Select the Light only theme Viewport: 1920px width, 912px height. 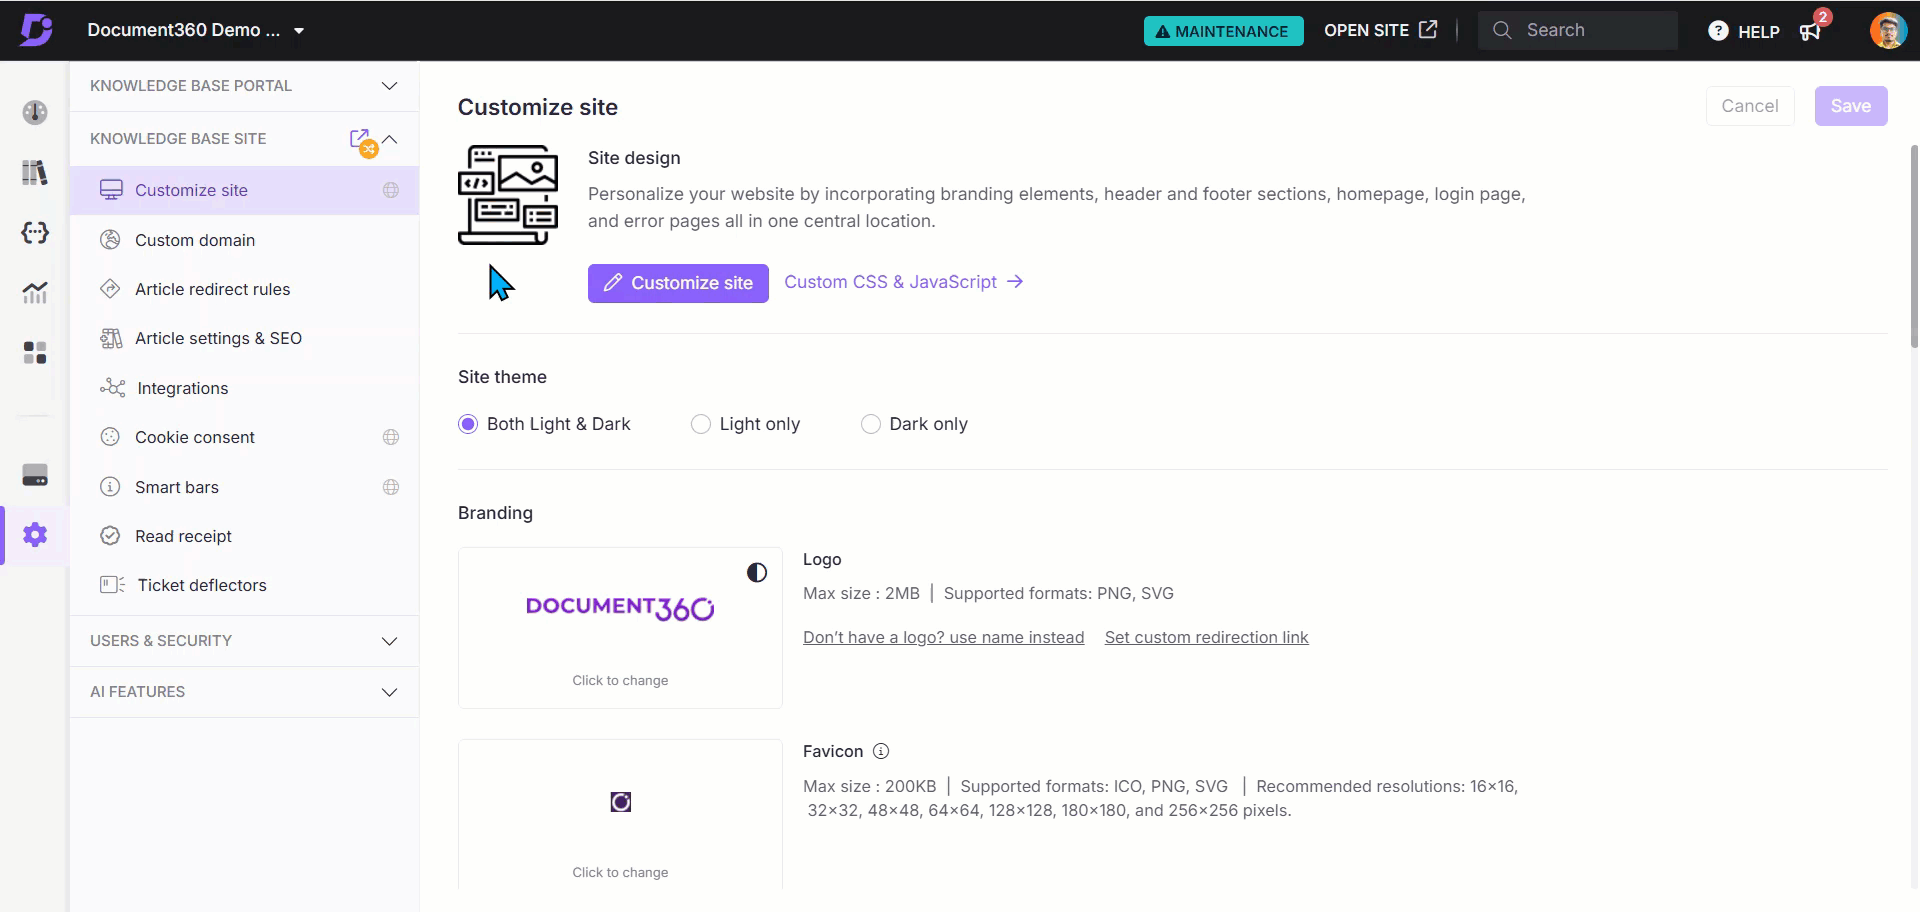701,424
